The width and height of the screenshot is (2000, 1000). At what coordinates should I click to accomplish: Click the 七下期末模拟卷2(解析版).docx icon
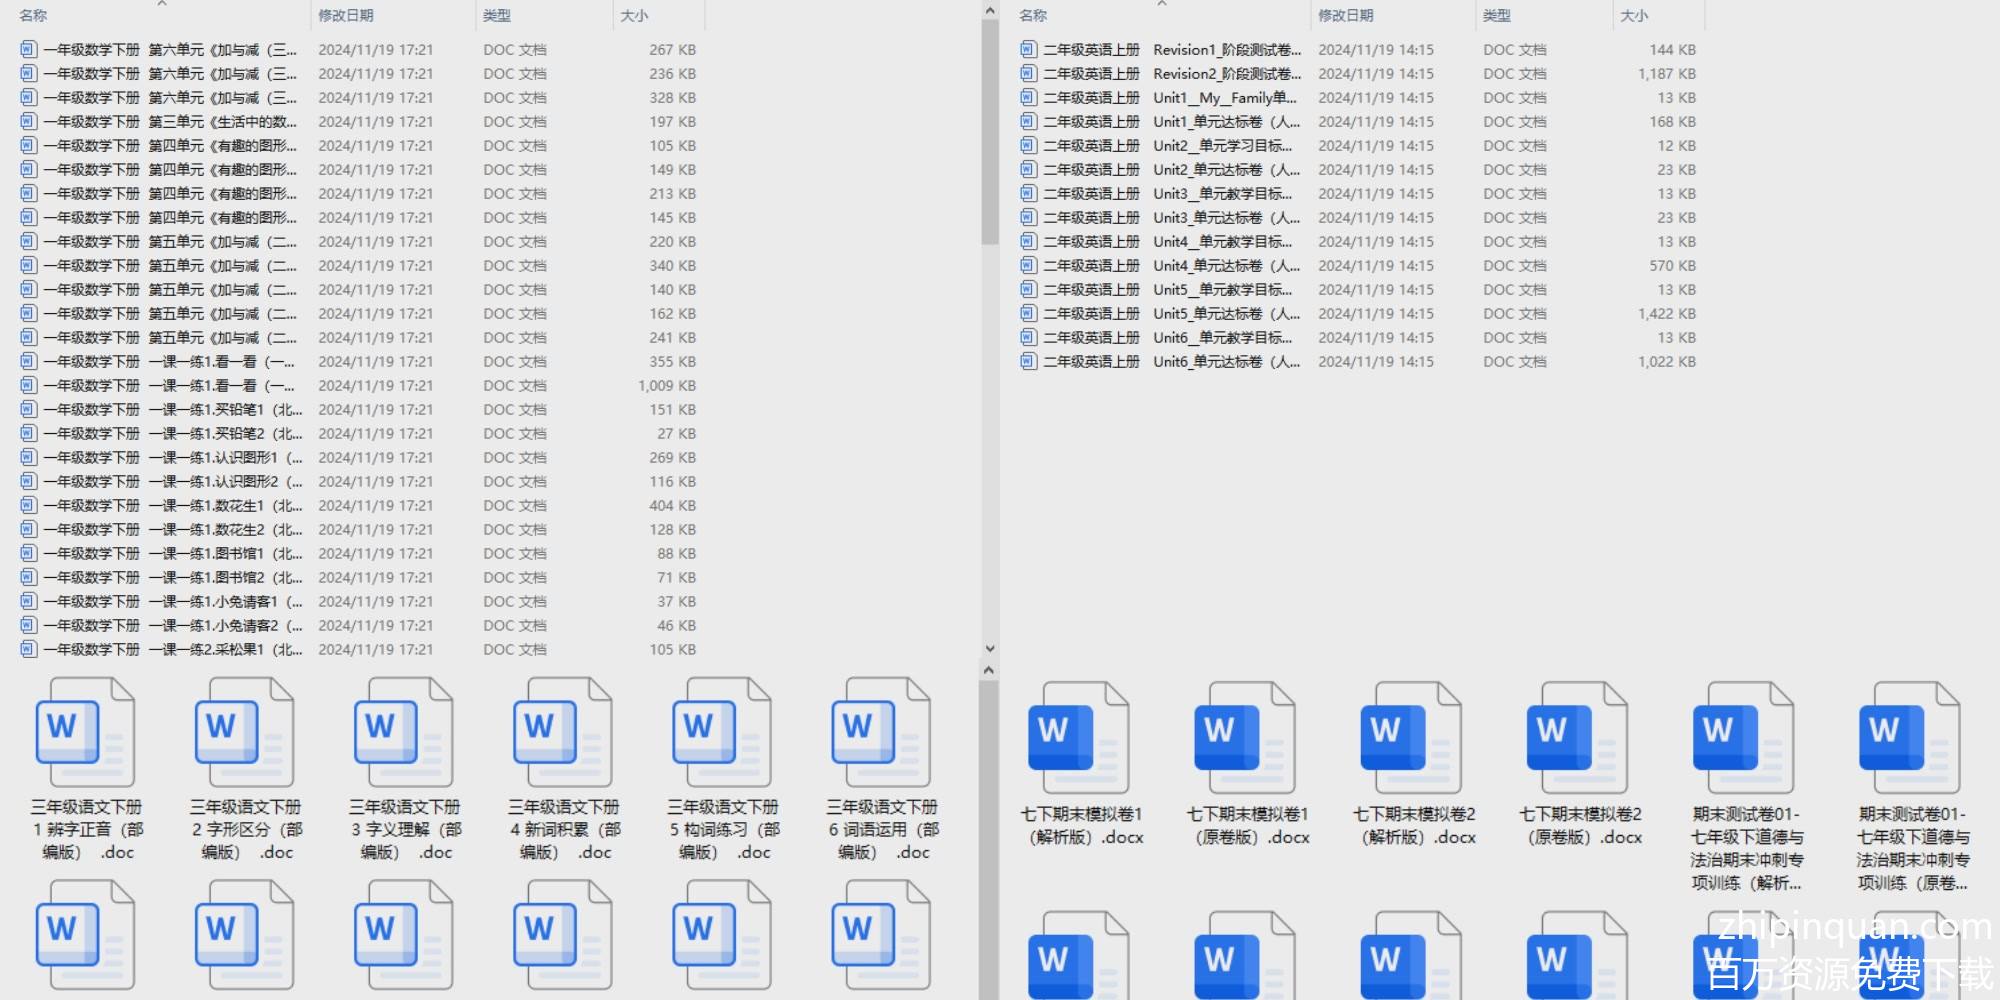coord(1412,737)
